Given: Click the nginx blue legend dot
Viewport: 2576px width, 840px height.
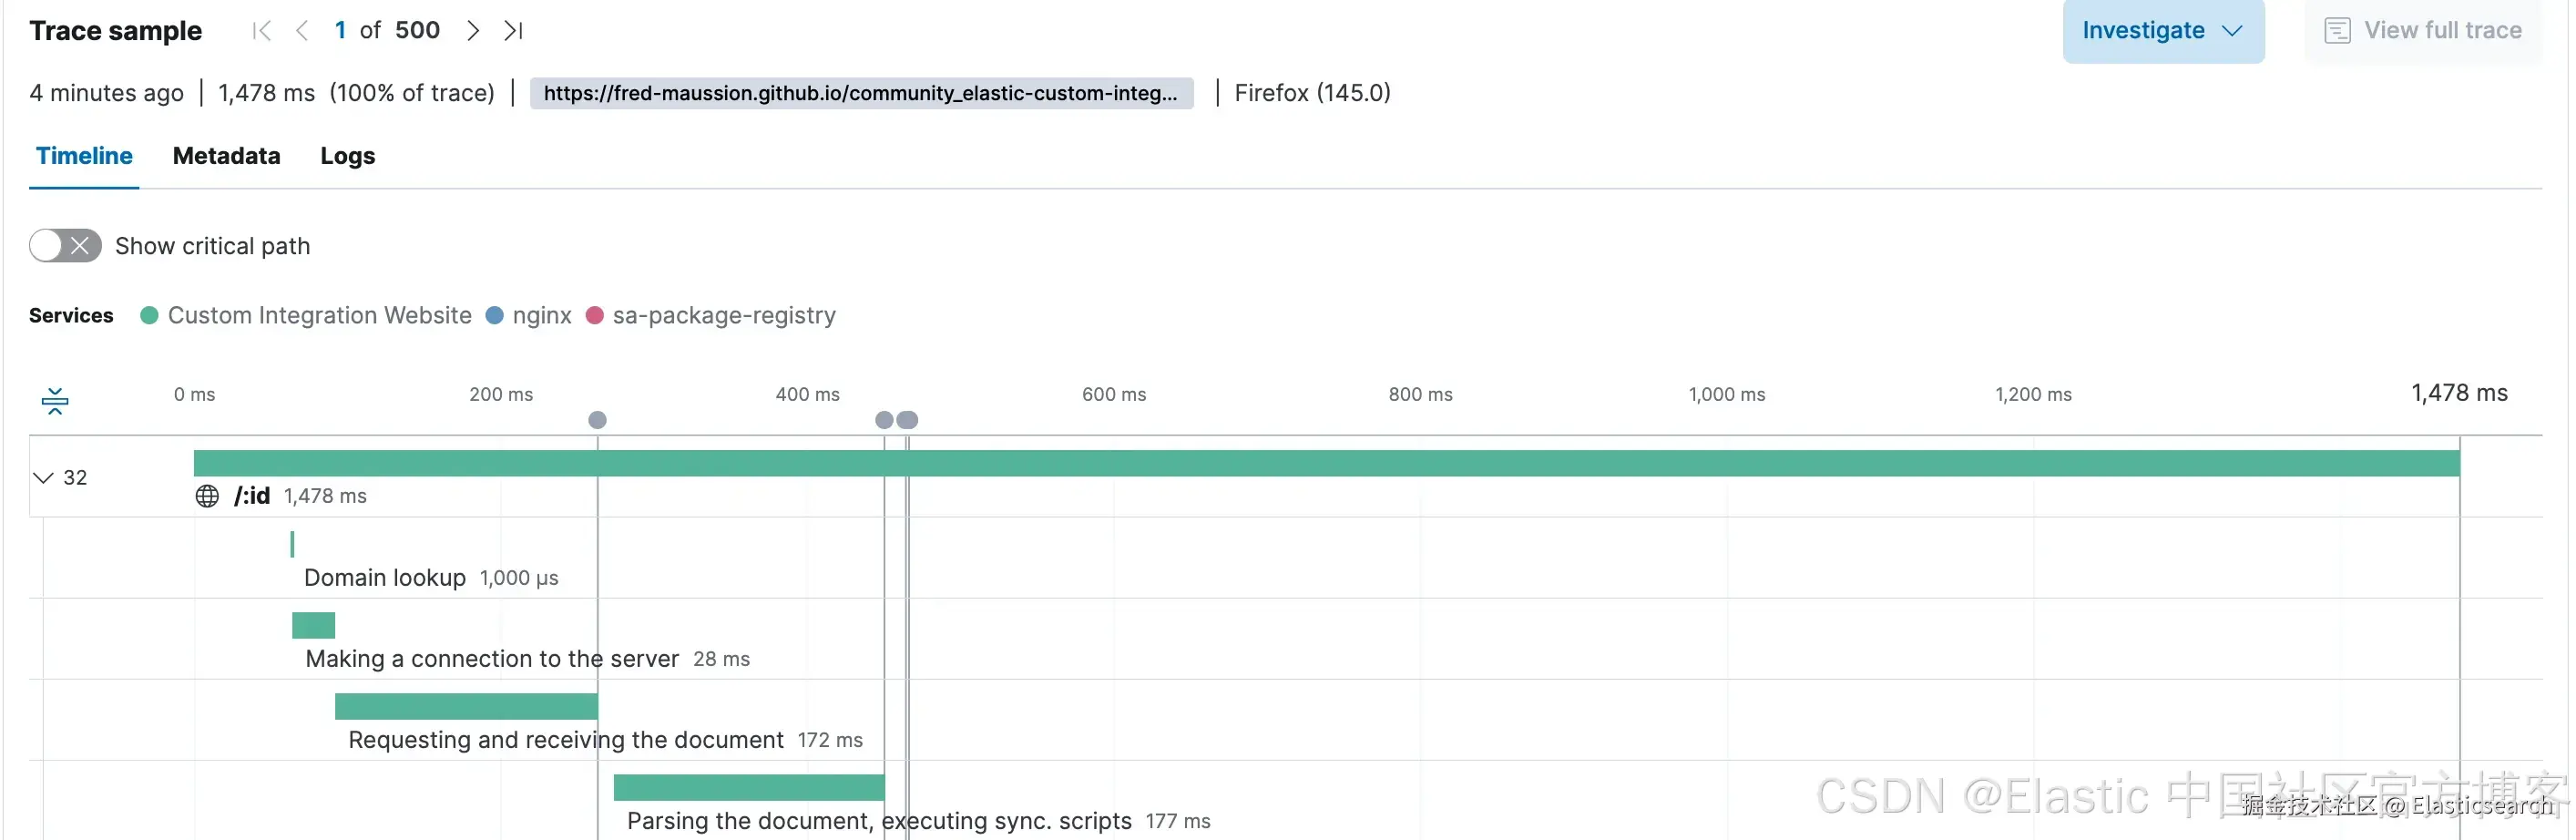Looking at the screenshot, I should [494, 316].
